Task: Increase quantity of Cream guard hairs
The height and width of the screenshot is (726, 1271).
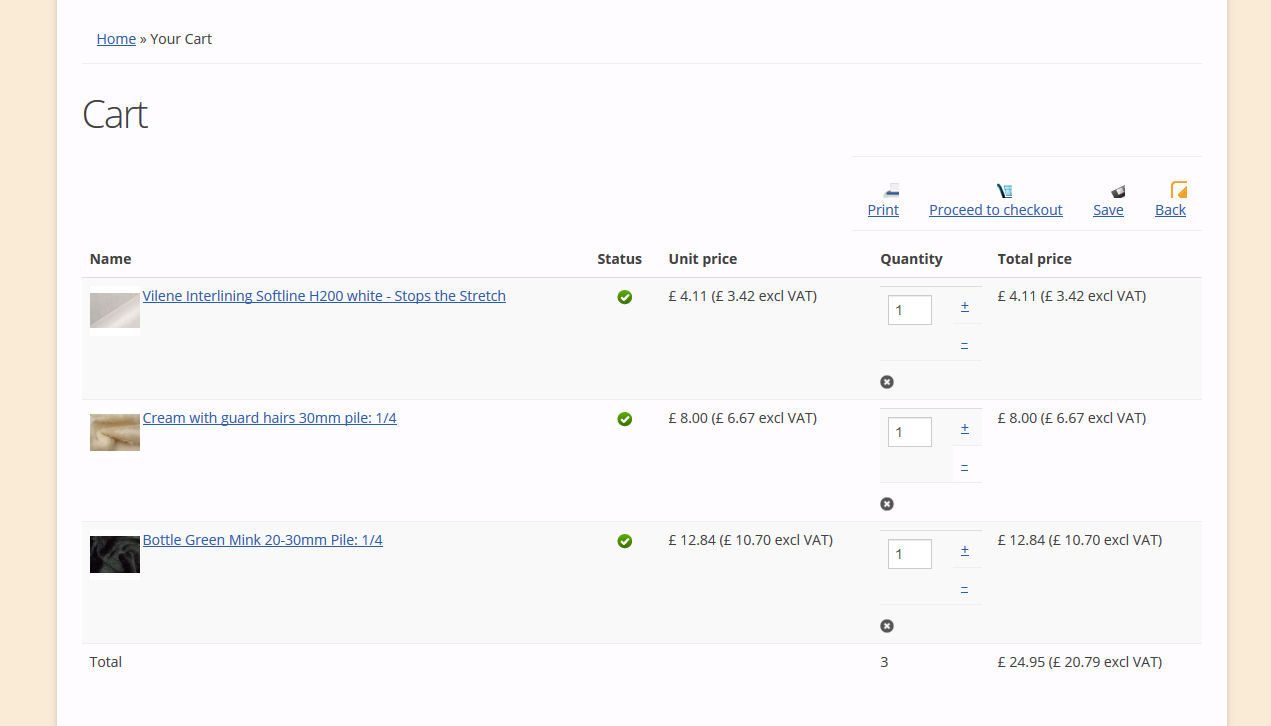Action: coord(965,429)
